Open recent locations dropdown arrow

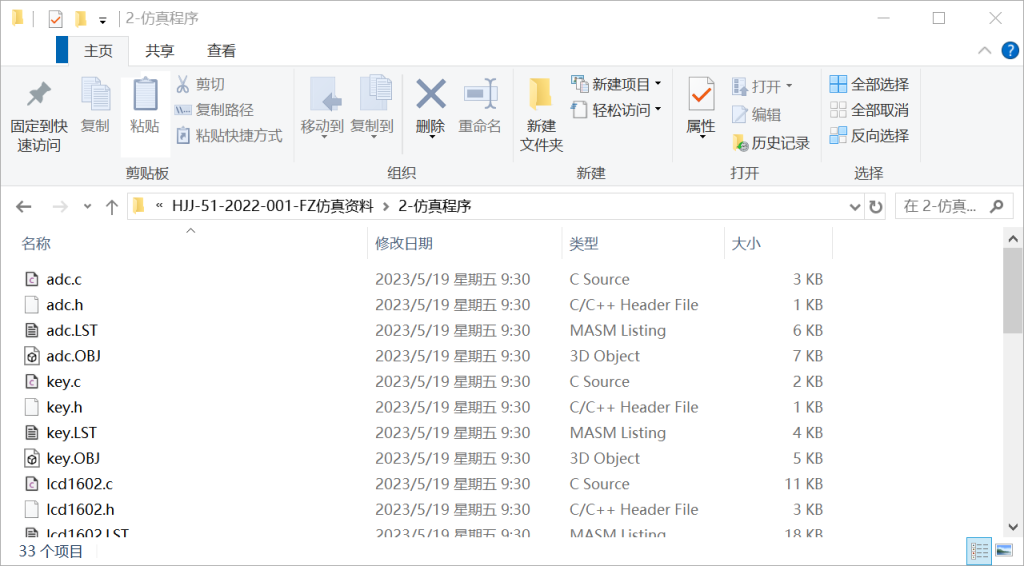[88, 207]
